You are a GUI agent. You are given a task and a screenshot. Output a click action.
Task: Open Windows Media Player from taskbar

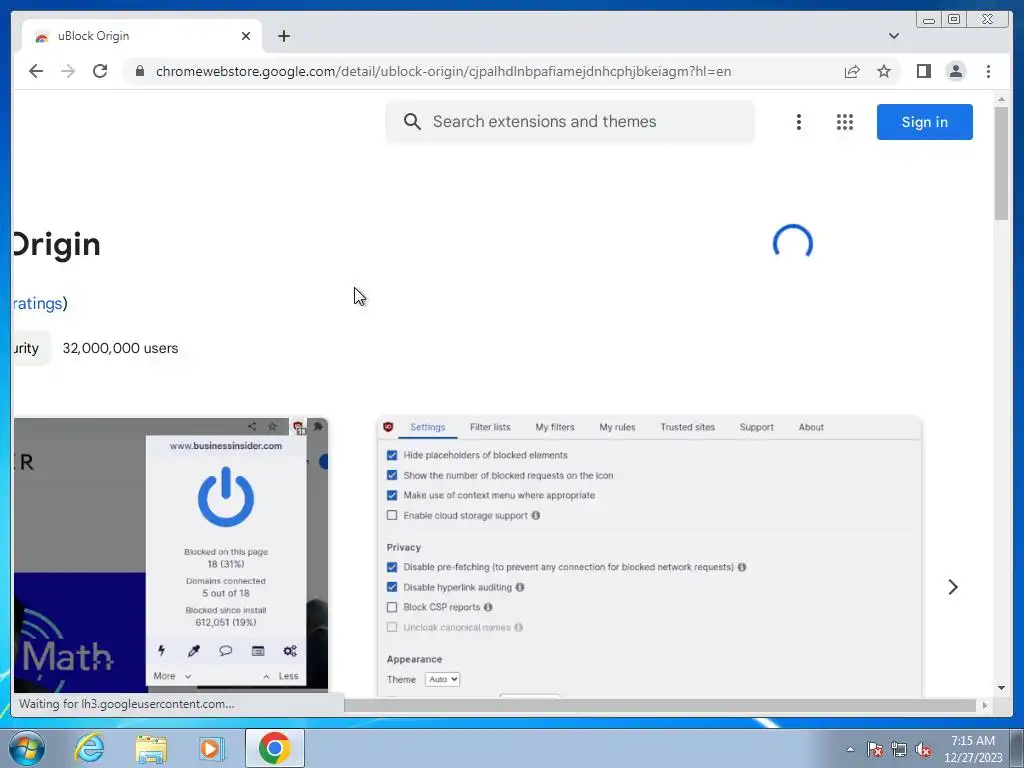click(210, 748)
